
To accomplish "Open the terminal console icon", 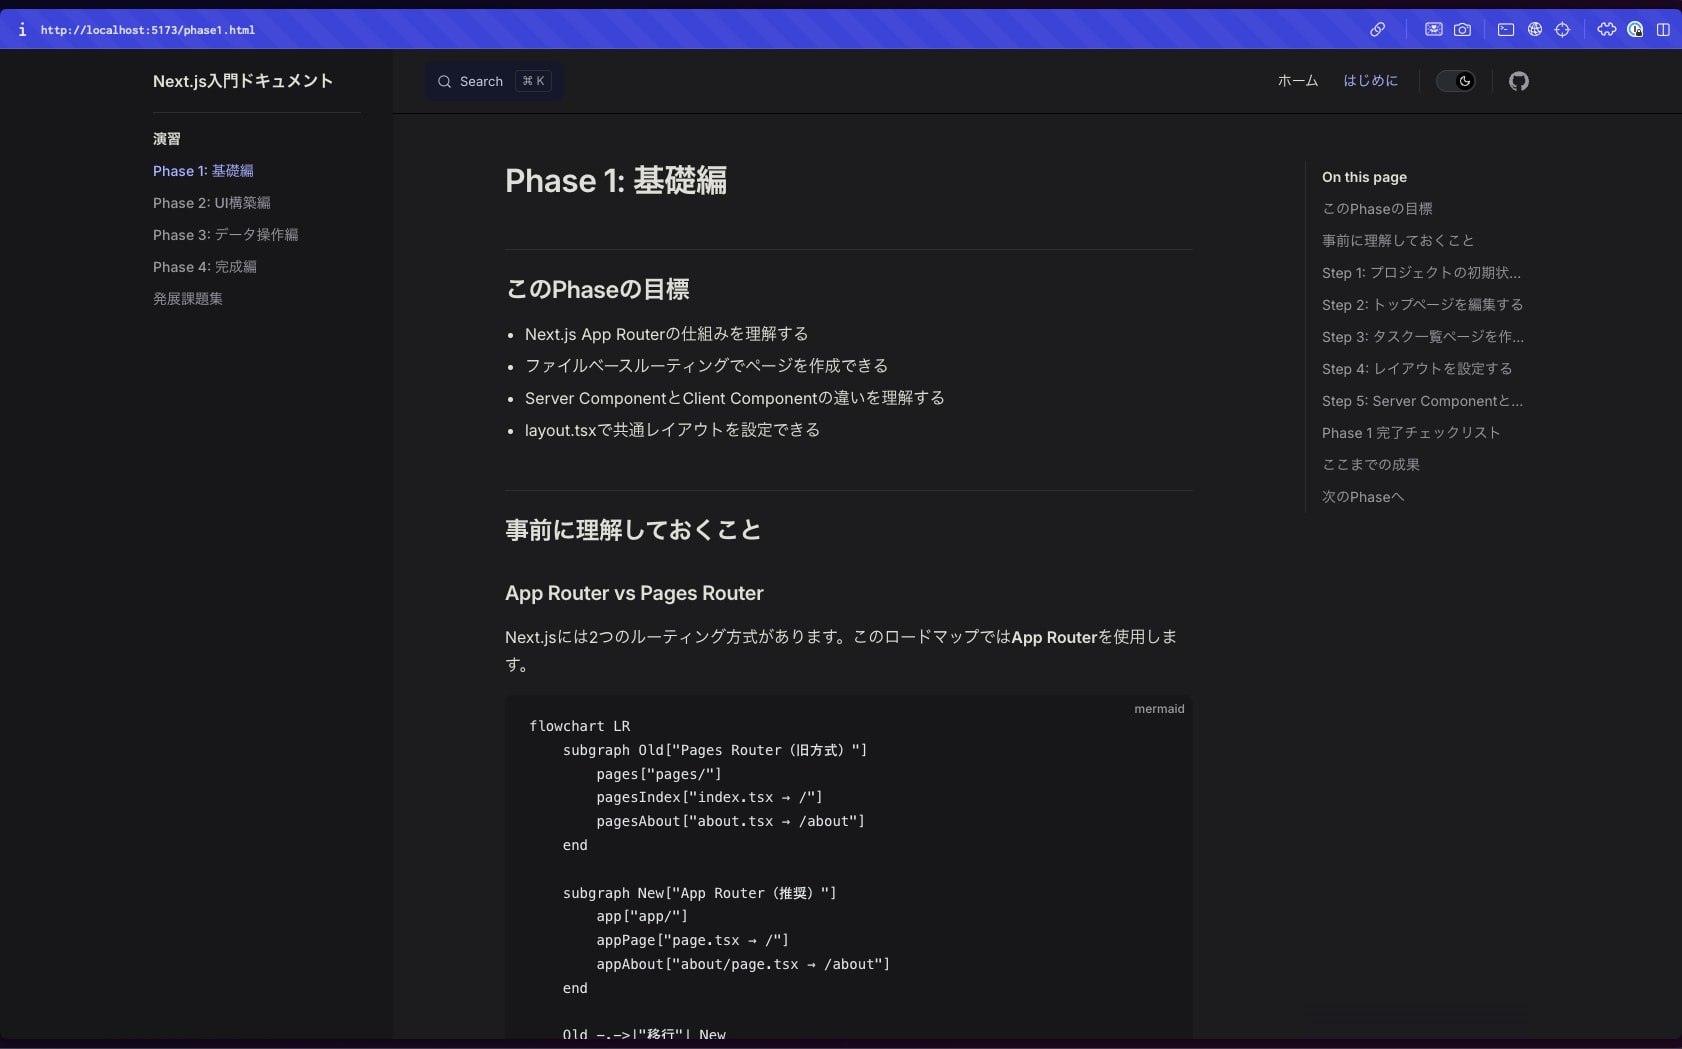I will (1505, 30).
